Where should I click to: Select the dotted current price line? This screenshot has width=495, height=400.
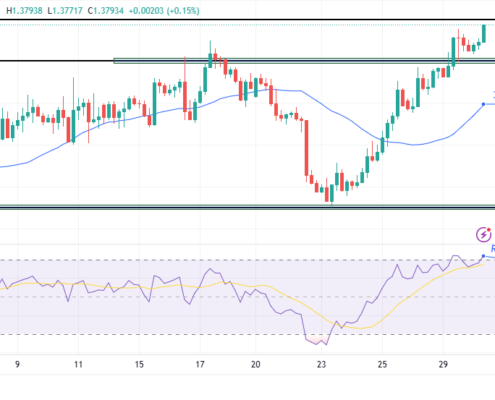click(x=247, y=25)
